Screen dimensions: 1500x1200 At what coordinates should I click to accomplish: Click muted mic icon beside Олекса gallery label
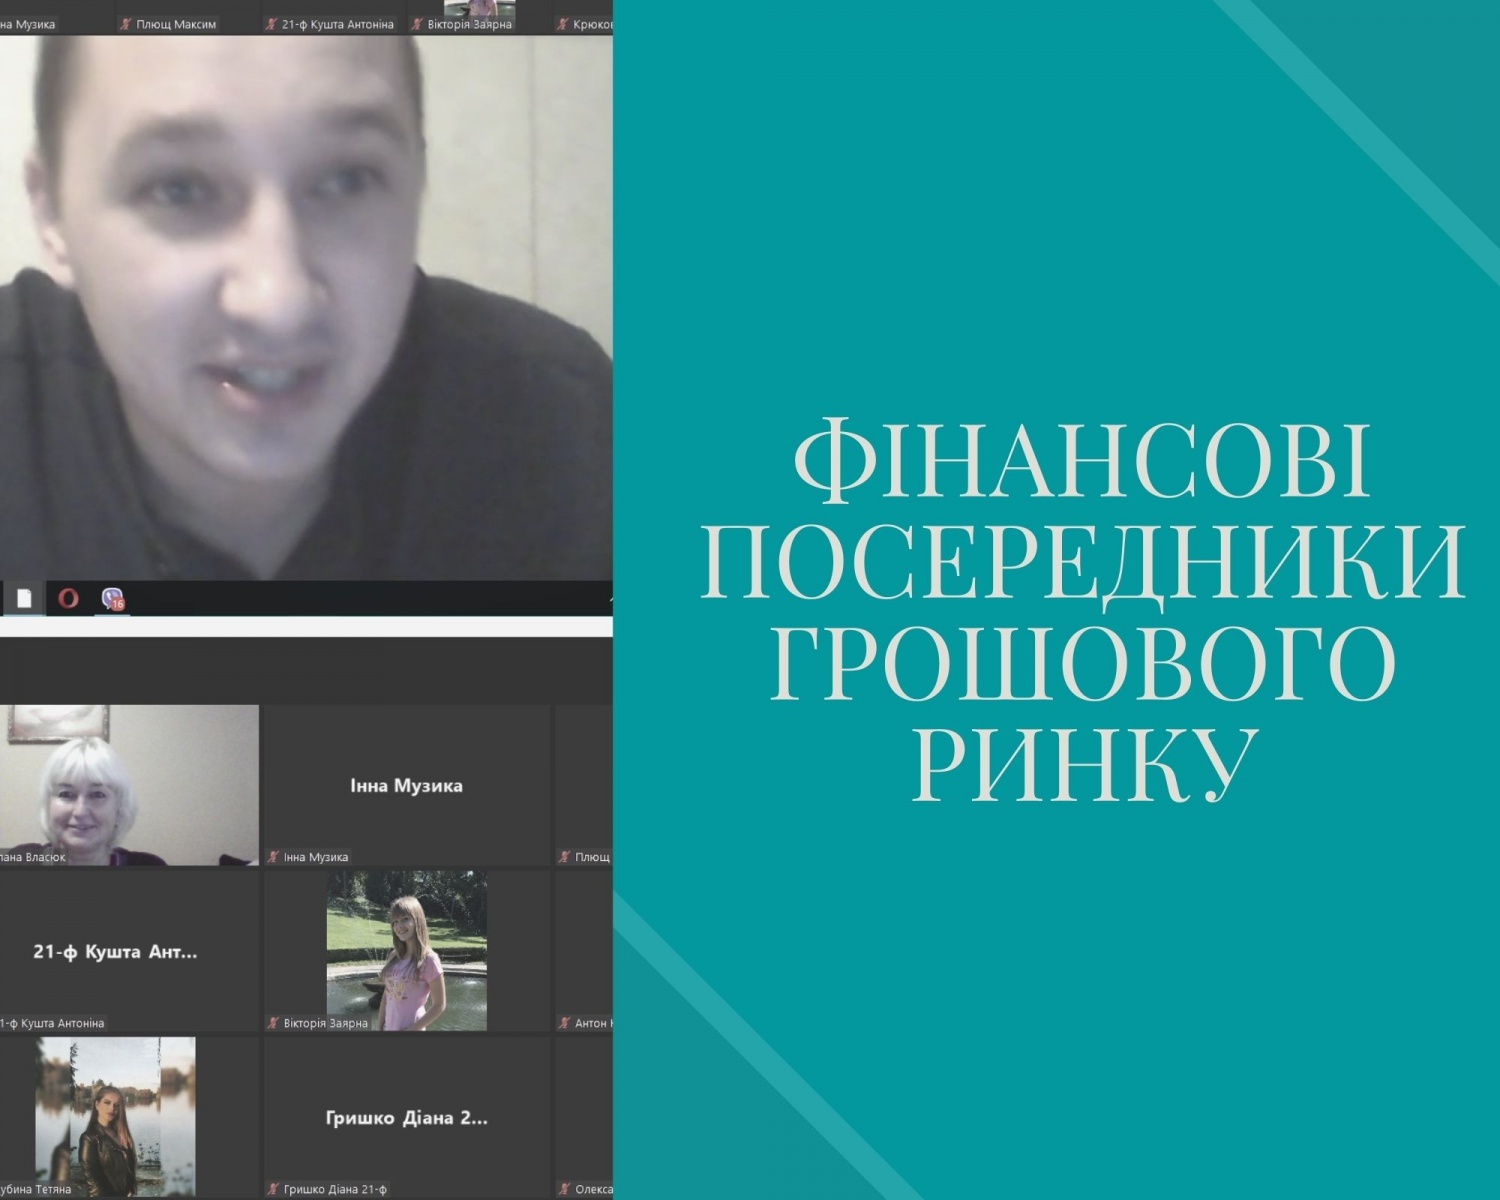click(x=565, y=1189)
